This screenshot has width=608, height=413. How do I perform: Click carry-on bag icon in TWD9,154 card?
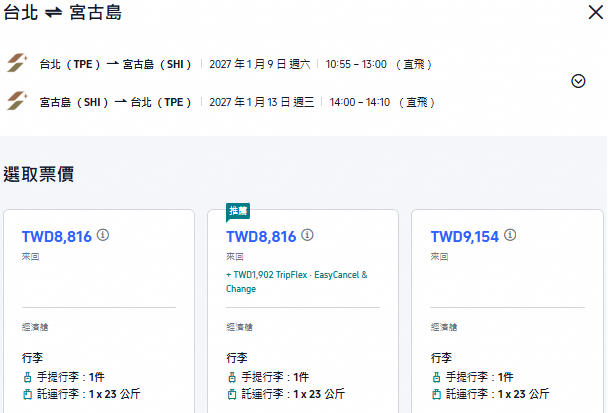[436, 377]
